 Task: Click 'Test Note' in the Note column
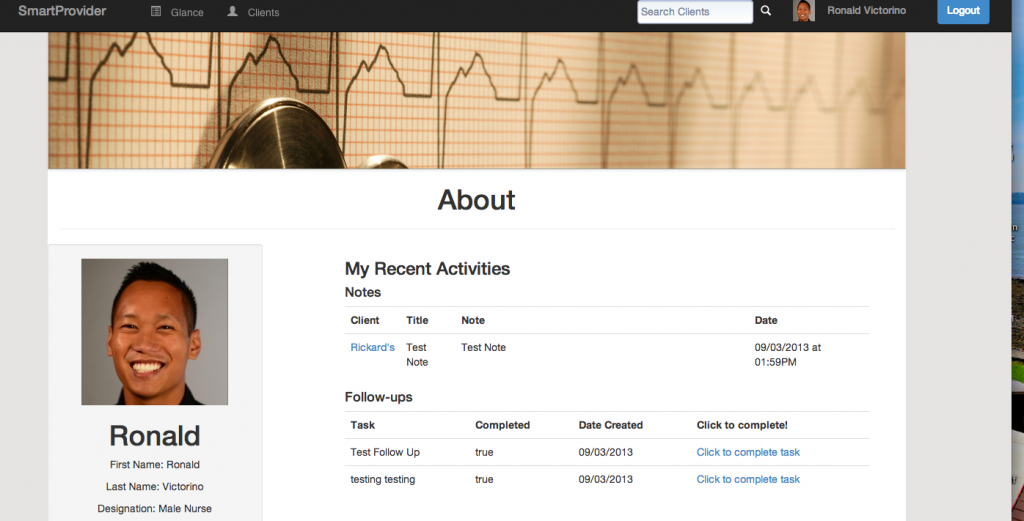pos(483,347)
